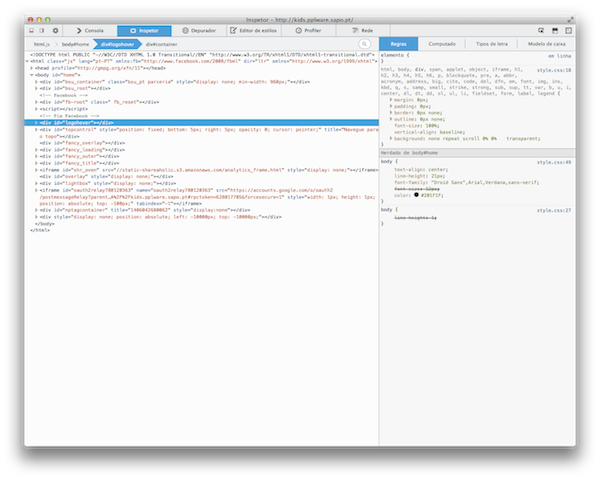Image resolution: width=600 pixels, height=480 pixels.
Task: Select the Regras sidebar tab
Action: [x=398, y=44]
